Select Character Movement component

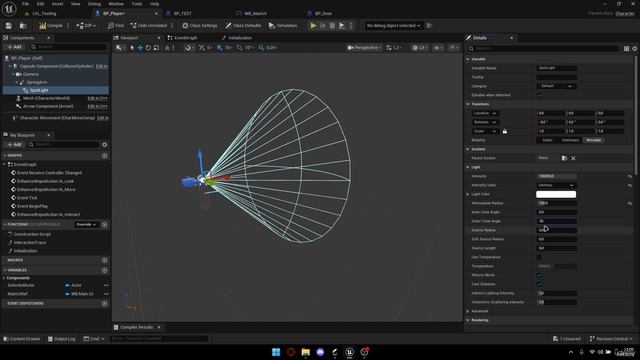tap(57, 118)
